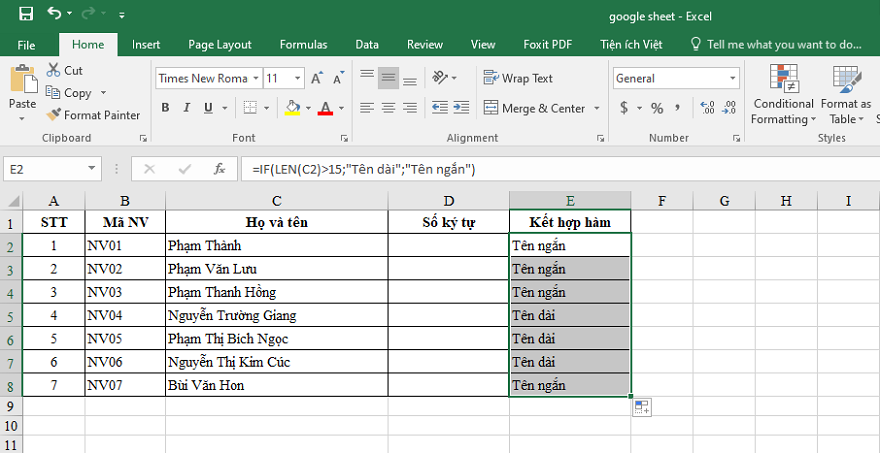
Task: Apply the yellow fill color swatch
Action: point(292,107)
